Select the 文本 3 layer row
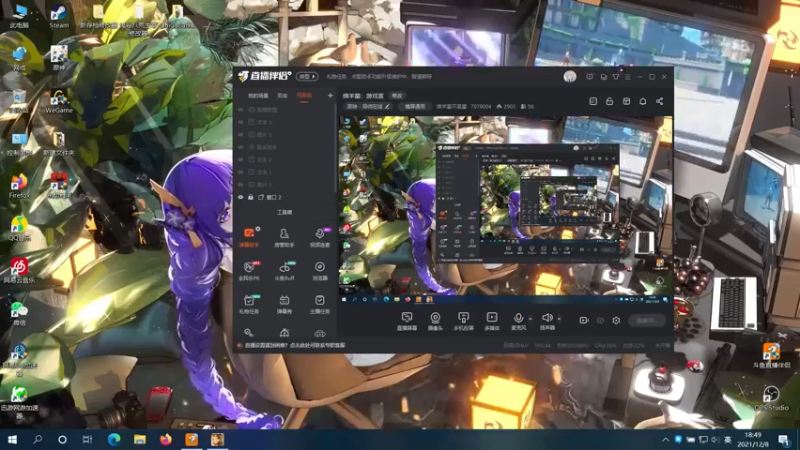Image resolution: width=800 pixels, height=450 pixels. (285, 122)
